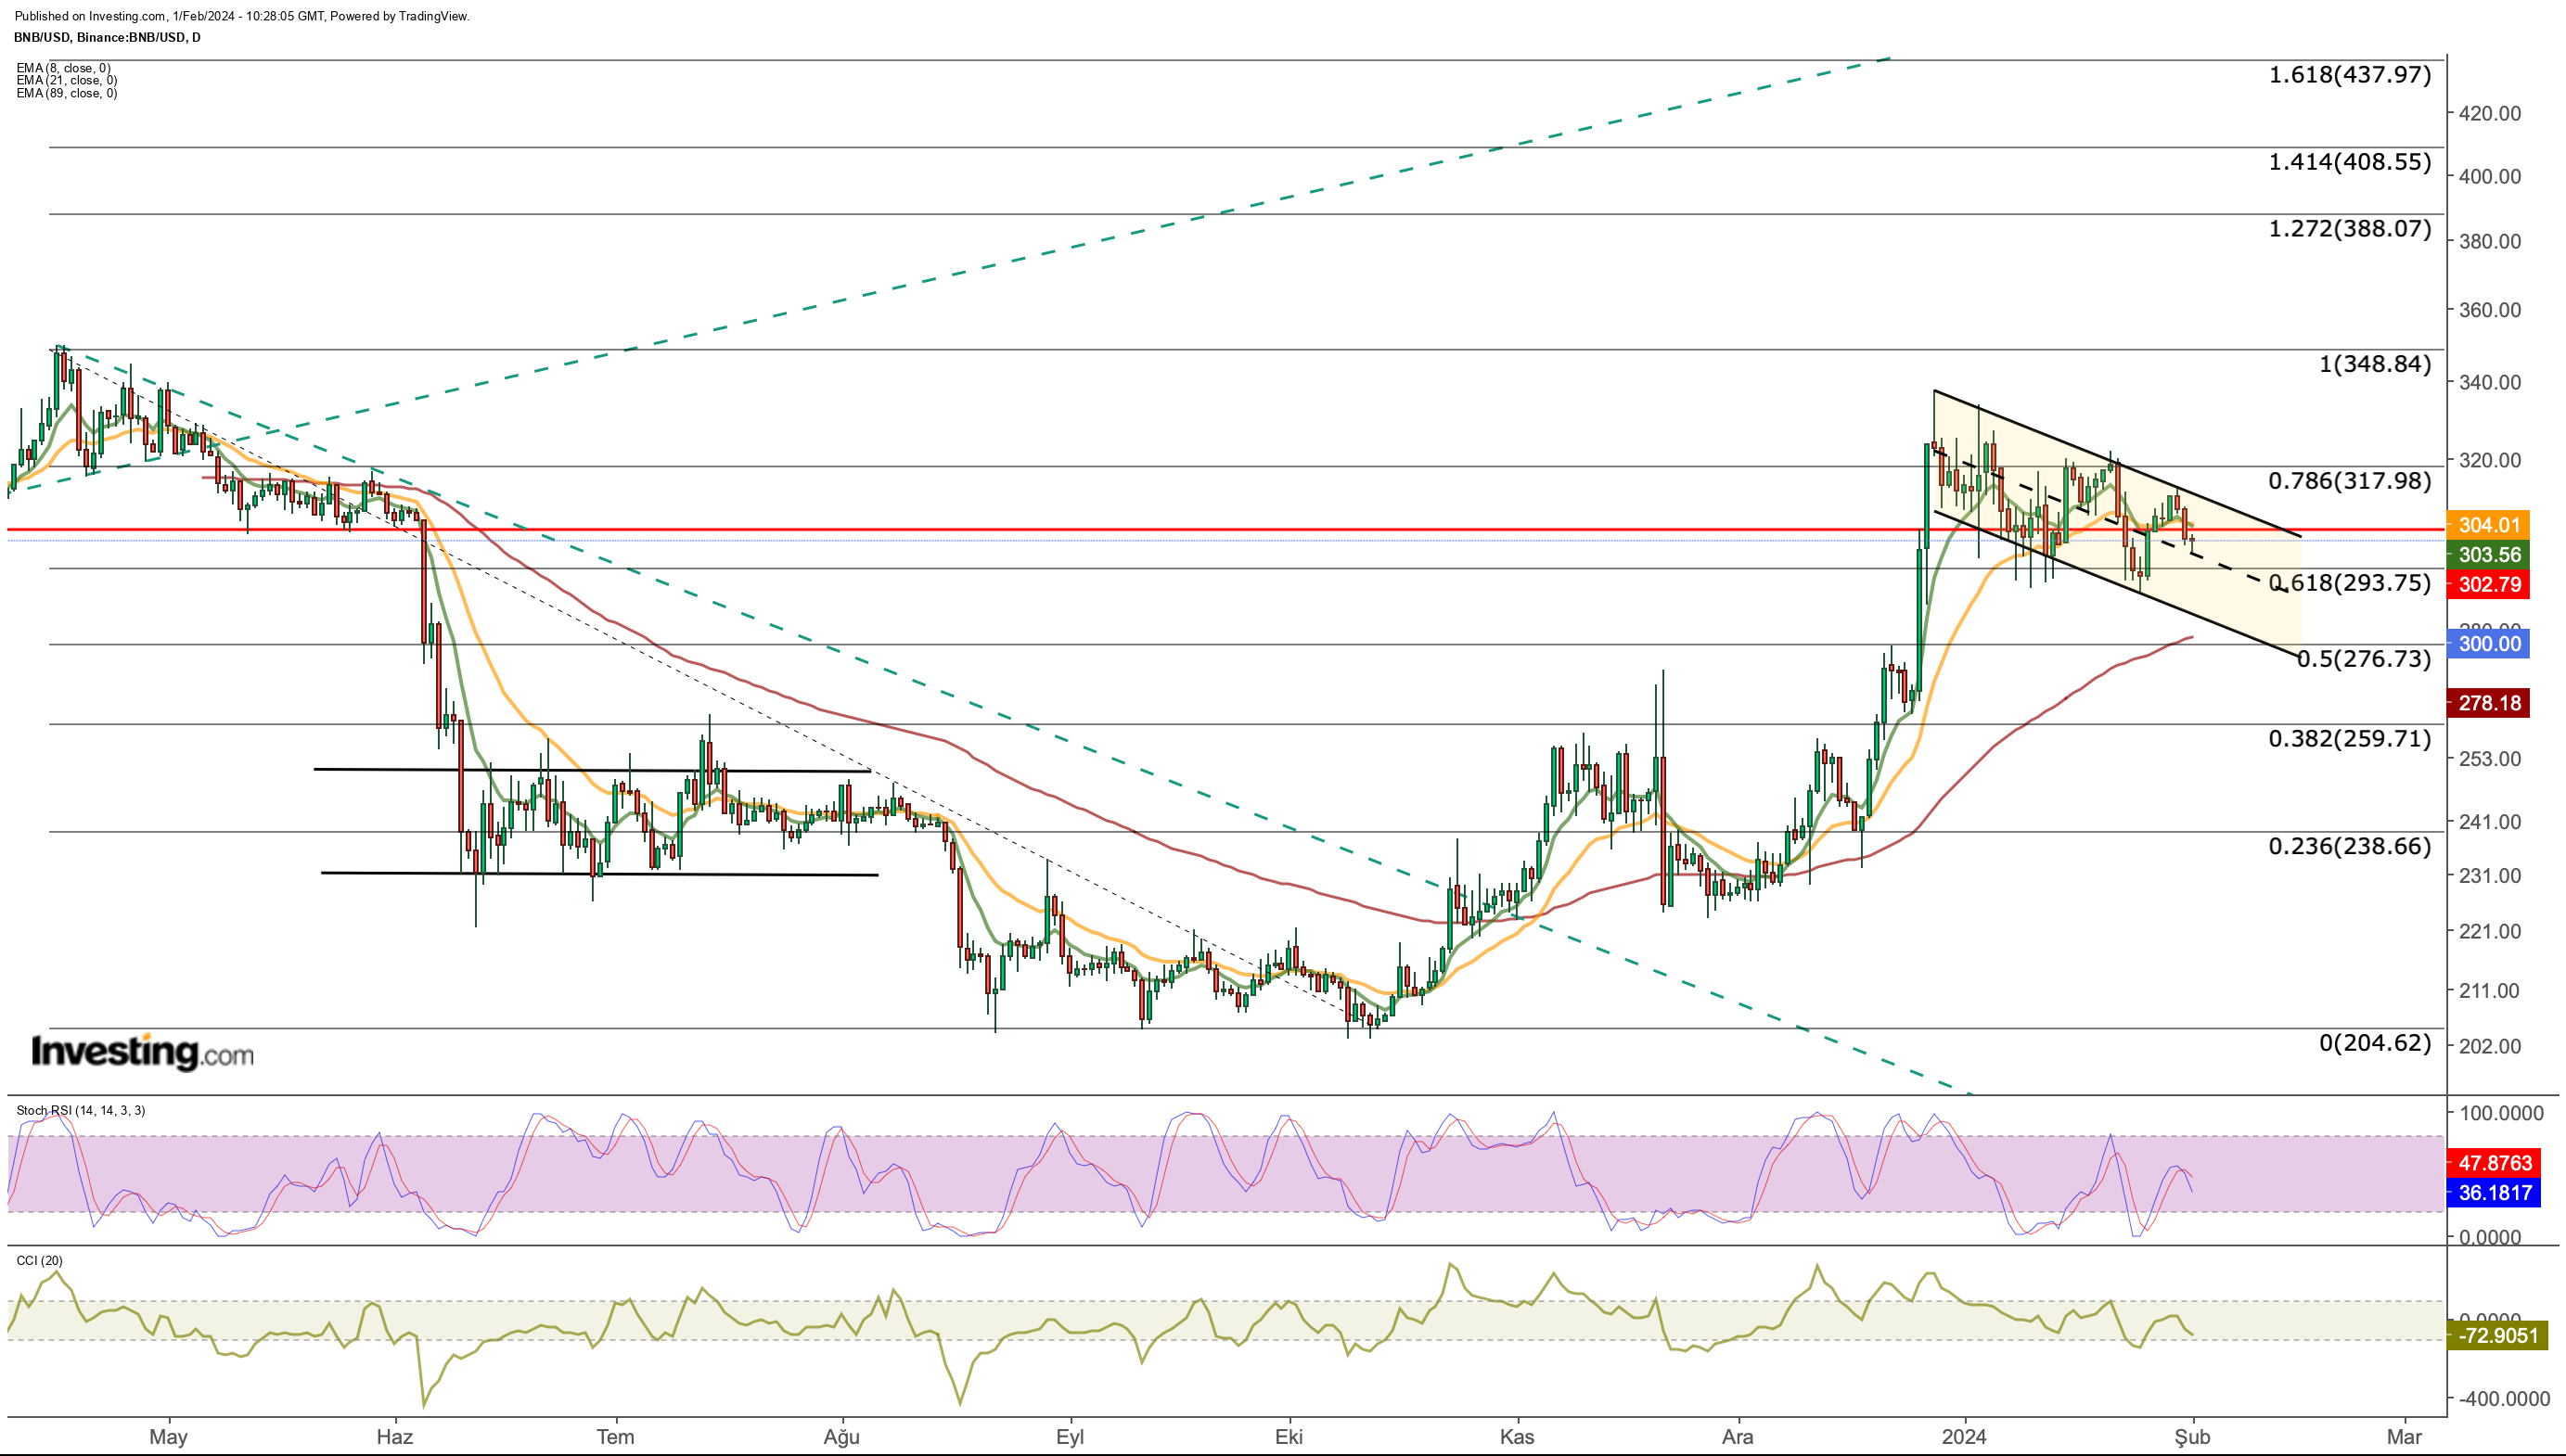The width and height of the screenshot is (2566, 1456).
Task: Click the Tem label on time axis
Action: pos(615,1437)
